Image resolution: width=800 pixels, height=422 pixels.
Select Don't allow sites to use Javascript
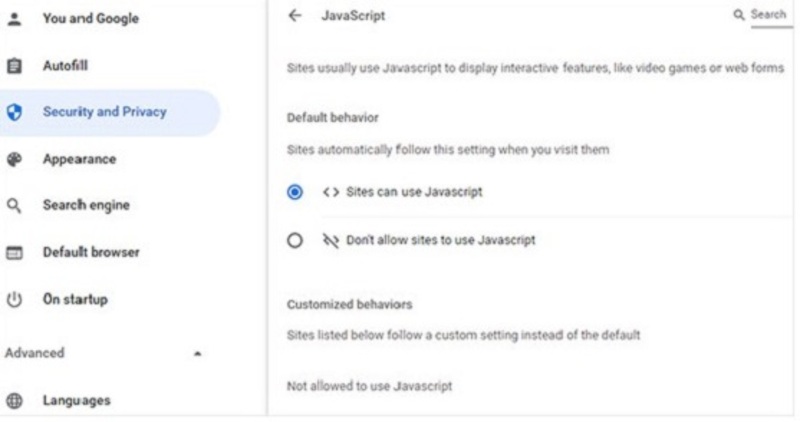(295, 240)
